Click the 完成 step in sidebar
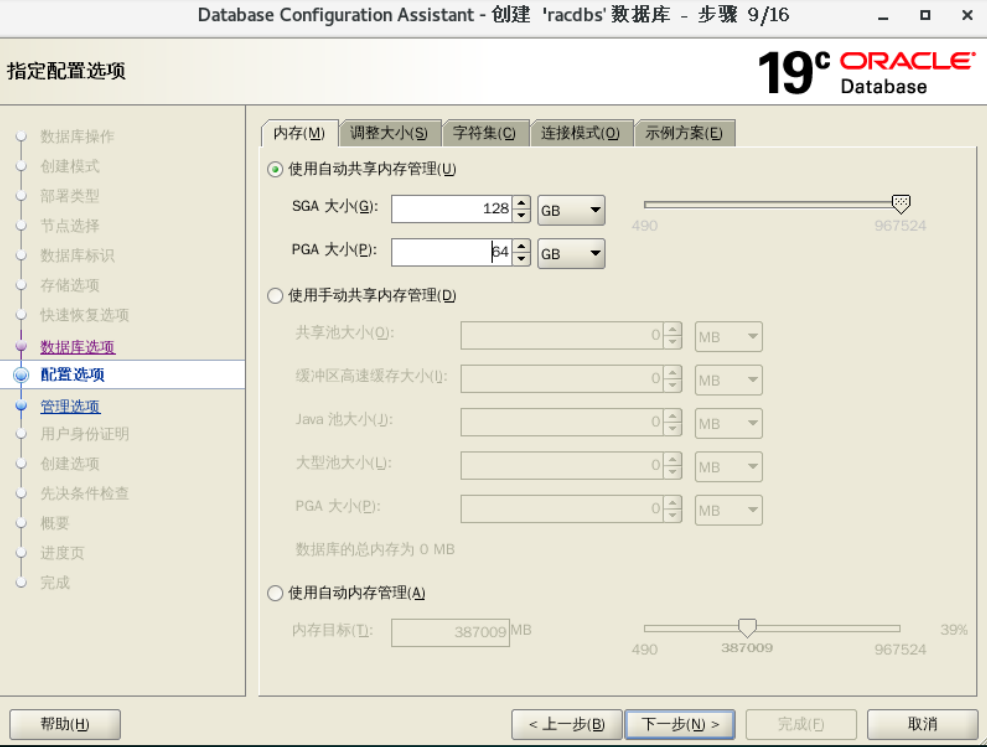Viewport: 987px width, 747px height. [x=55, y=583]
